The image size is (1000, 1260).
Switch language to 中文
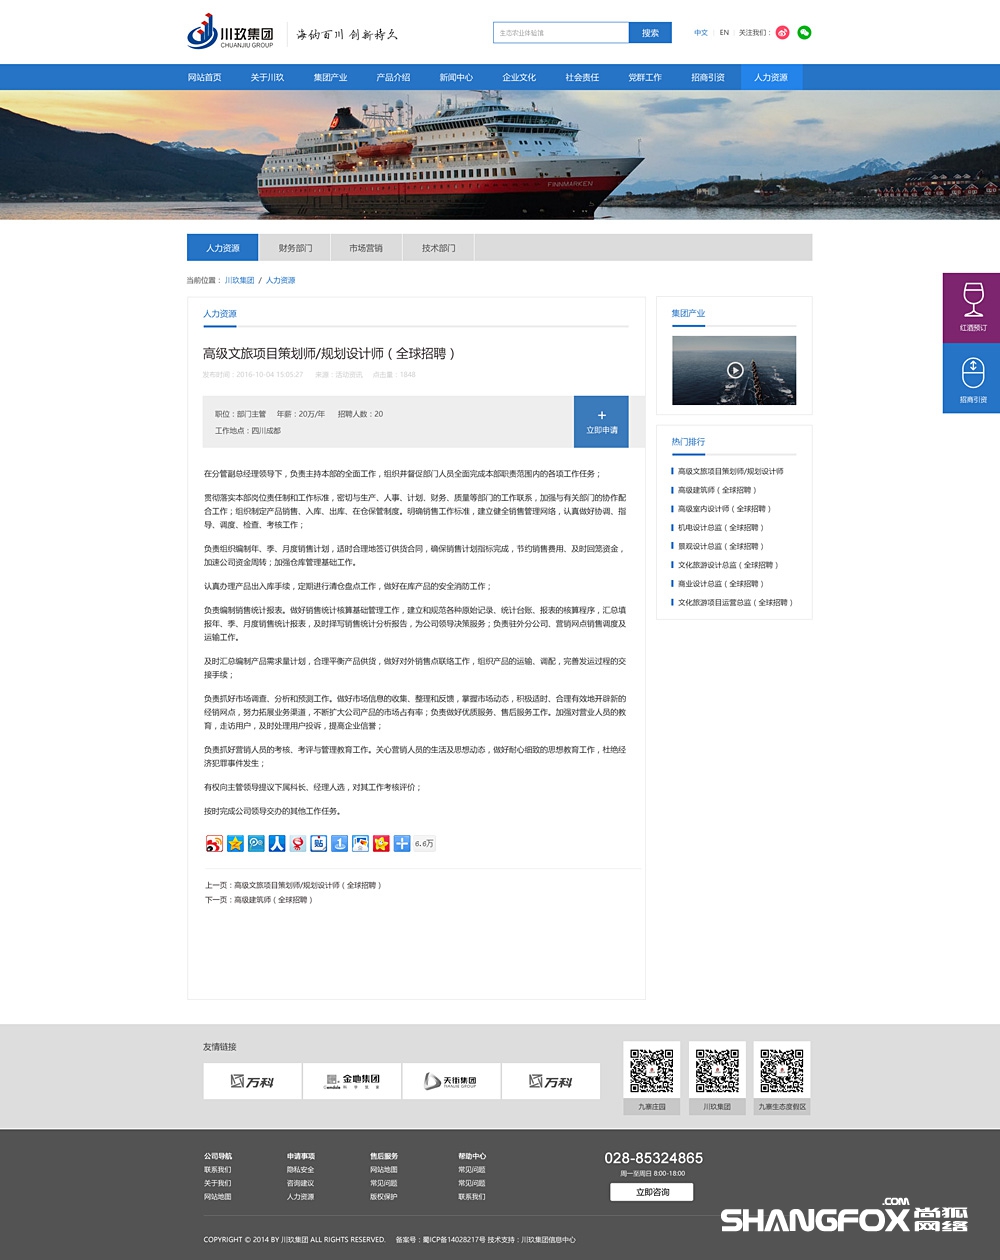tap(701, 33)
